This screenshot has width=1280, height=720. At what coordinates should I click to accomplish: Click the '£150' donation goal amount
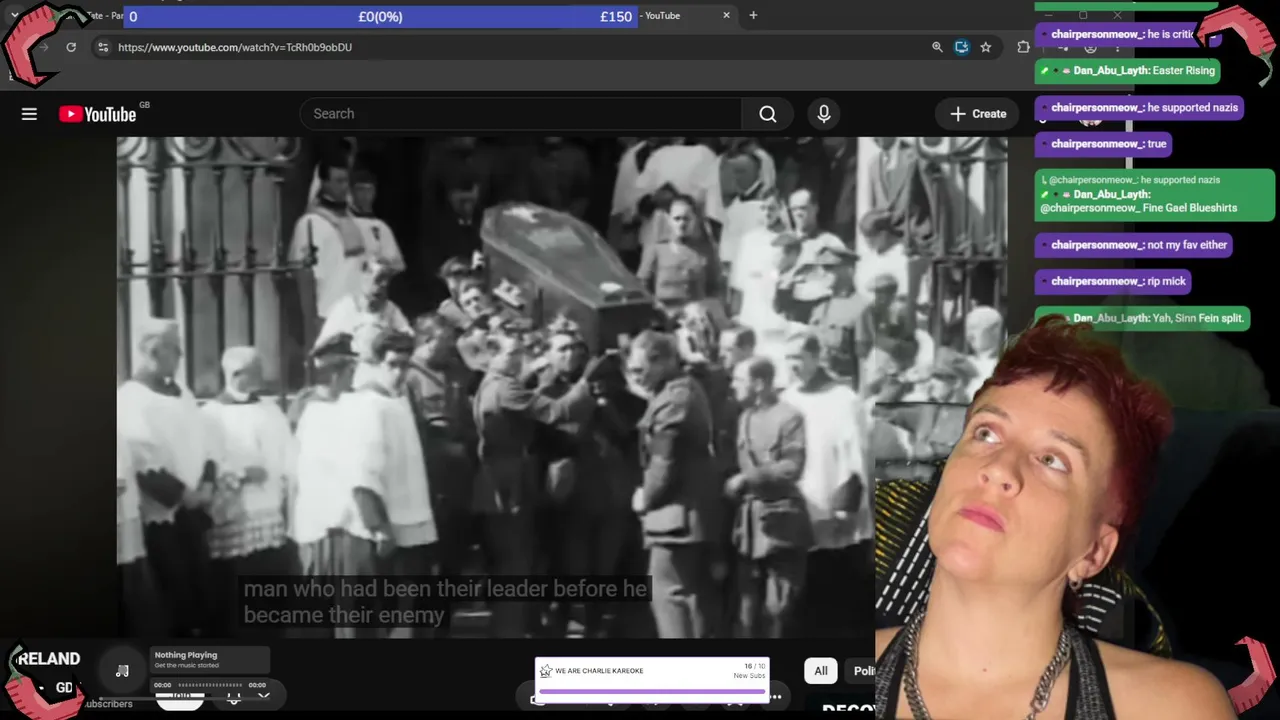click(616, 17)
